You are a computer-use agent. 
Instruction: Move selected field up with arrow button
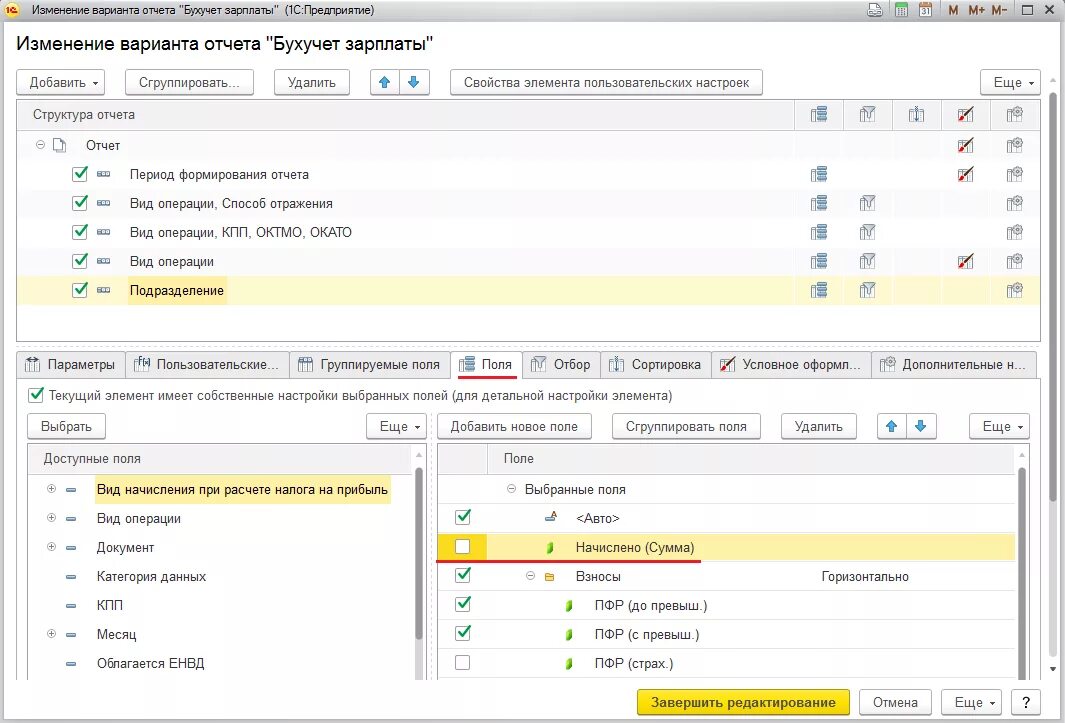pyautogui.click(x=892, y=426)
